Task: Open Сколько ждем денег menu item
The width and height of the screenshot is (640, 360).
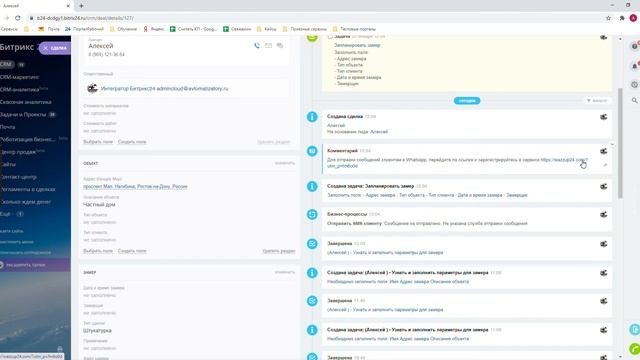Action: tap(25, 202)
